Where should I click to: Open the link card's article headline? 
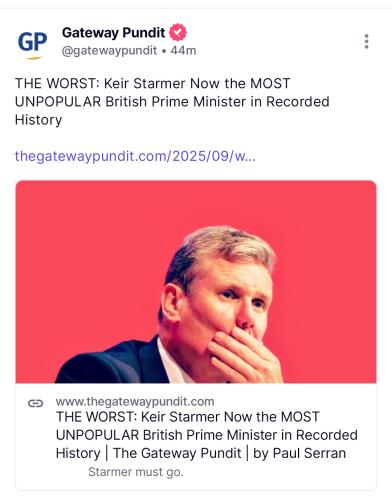tap(207, 435)
